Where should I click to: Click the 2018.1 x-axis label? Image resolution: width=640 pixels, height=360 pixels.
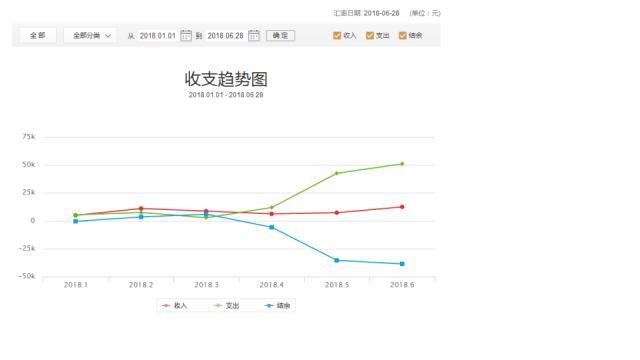(x=76, y=285)
